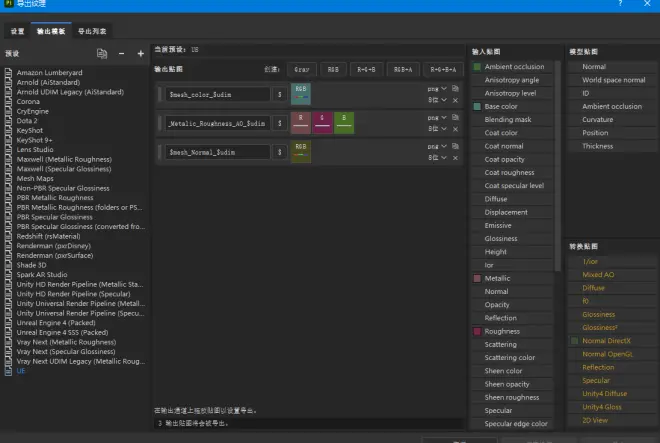This screenshot has width=660, height=443.
Task: Click the swatch beside Normal DirectX
Action: tap(575, 341)
